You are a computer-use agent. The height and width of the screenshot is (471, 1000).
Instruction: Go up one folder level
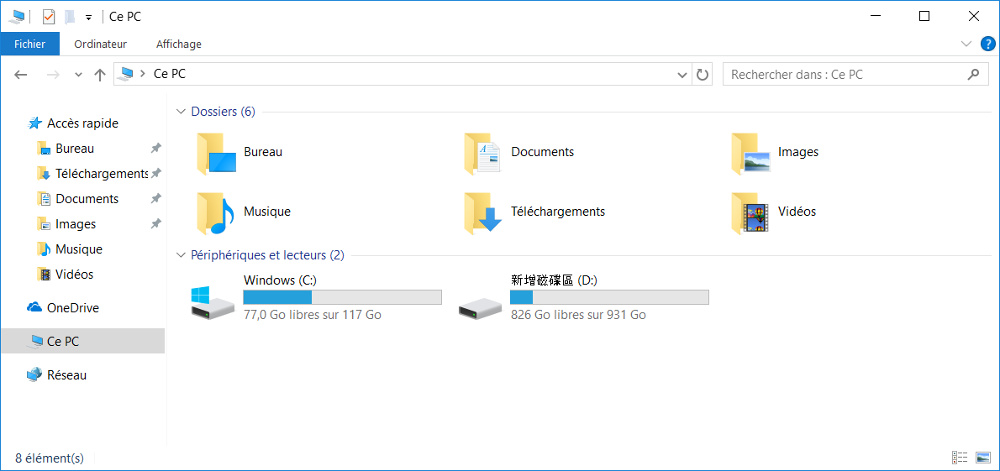click(99, 75)
